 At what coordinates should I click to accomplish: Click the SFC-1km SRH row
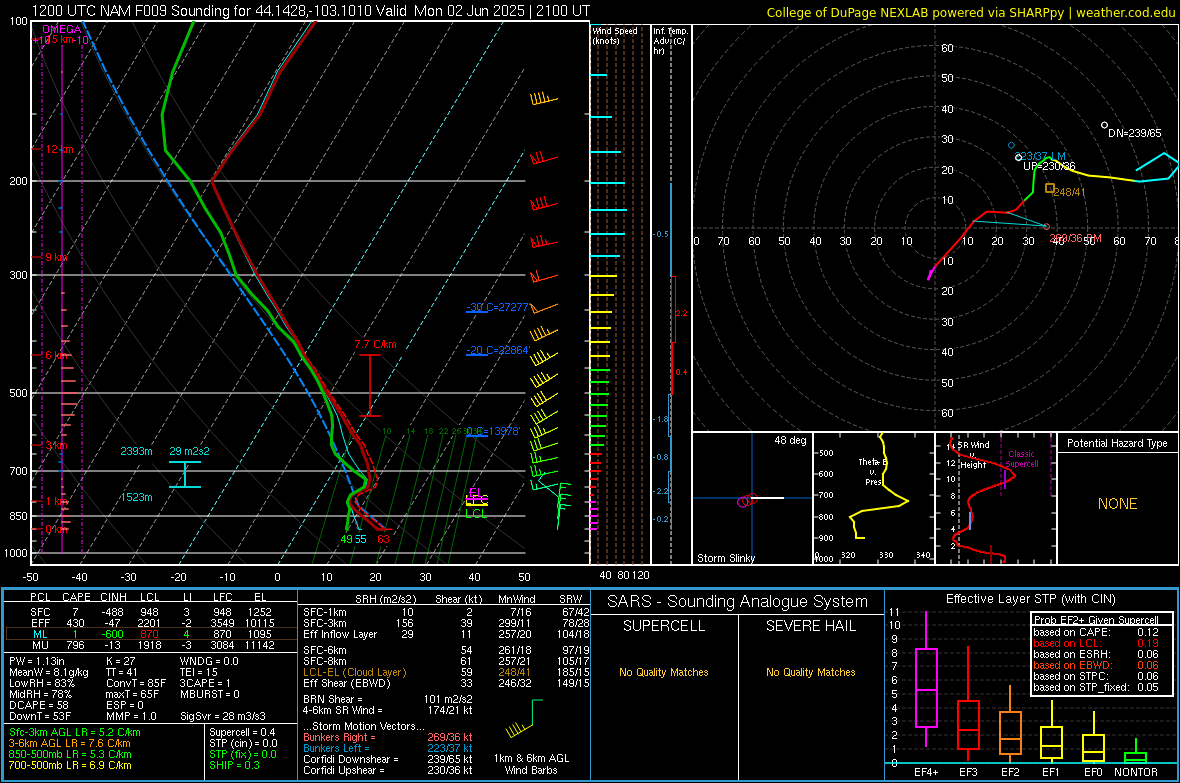click(446, 612)
